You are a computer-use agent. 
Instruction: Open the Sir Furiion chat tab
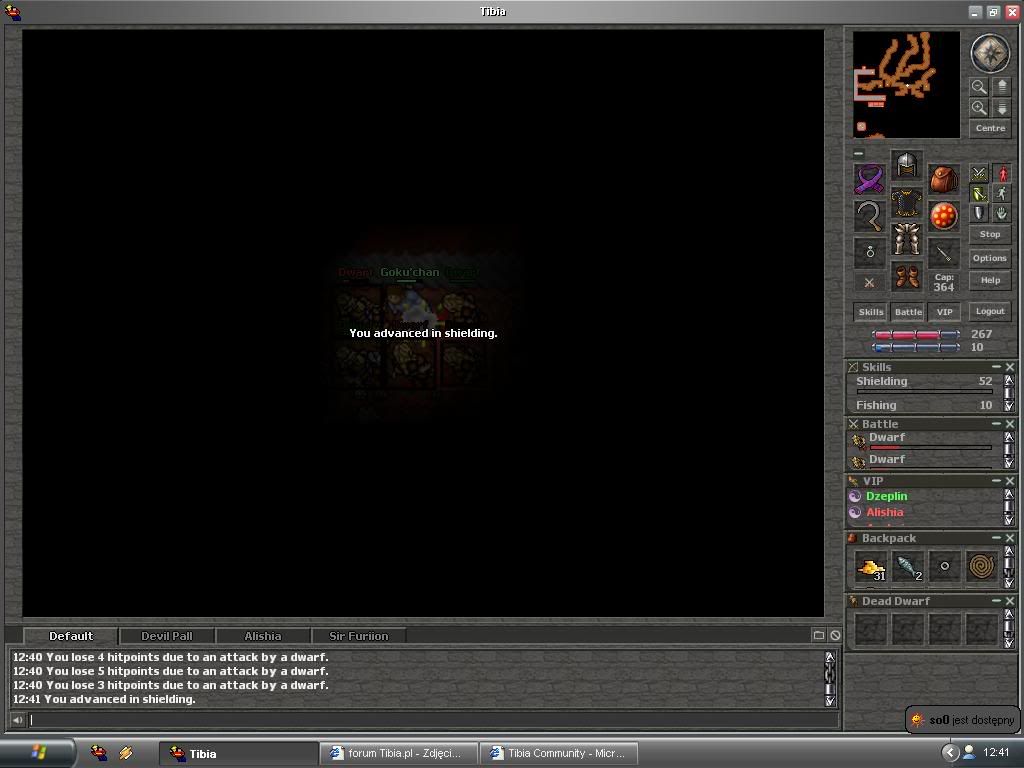click(x=359, y=636)
